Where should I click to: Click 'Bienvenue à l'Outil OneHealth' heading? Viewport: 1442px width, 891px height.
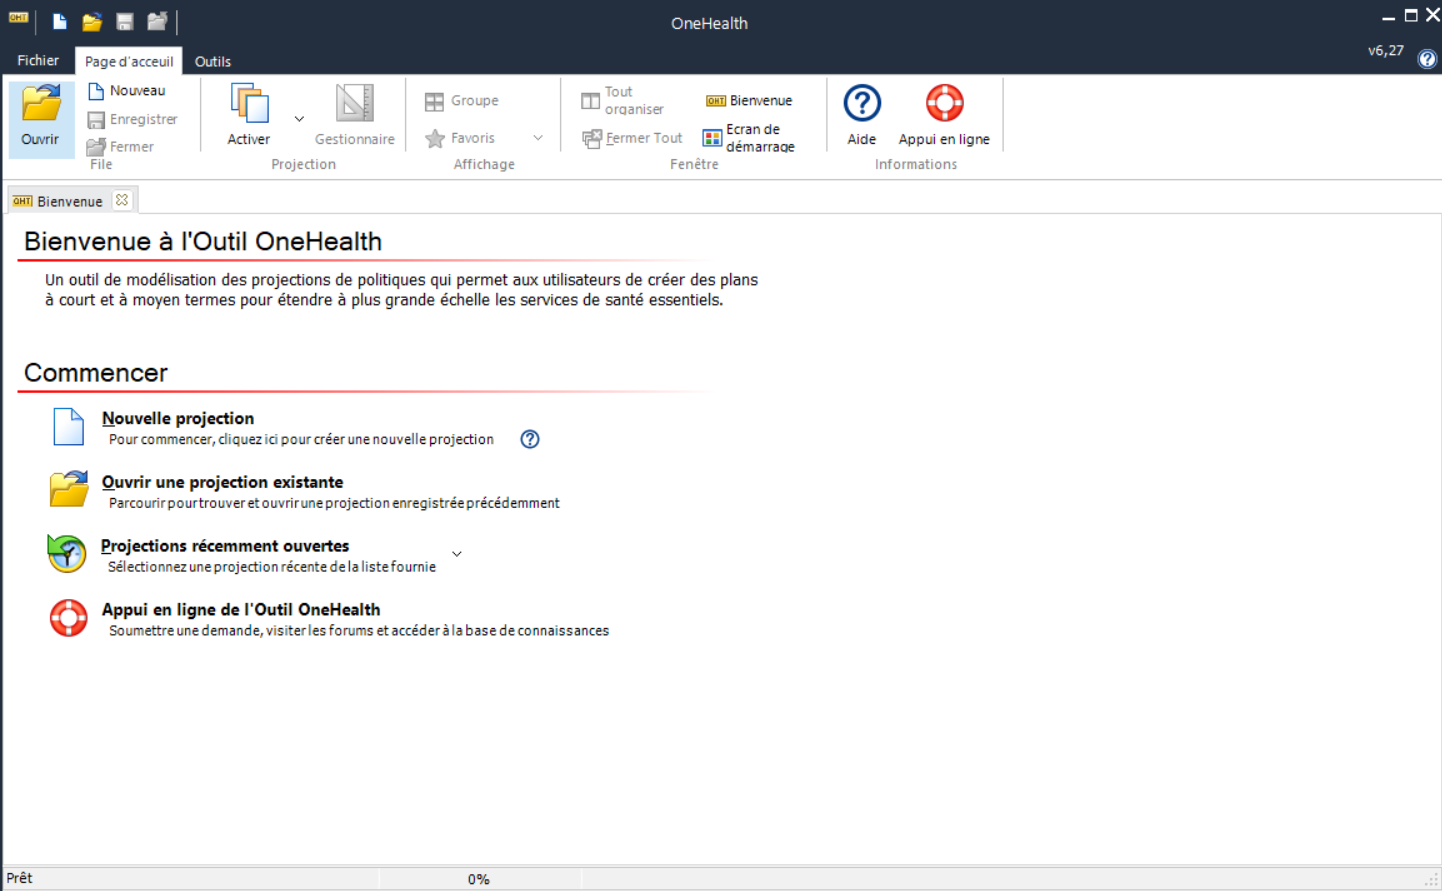pyautogui.click(x=203, y=241)
